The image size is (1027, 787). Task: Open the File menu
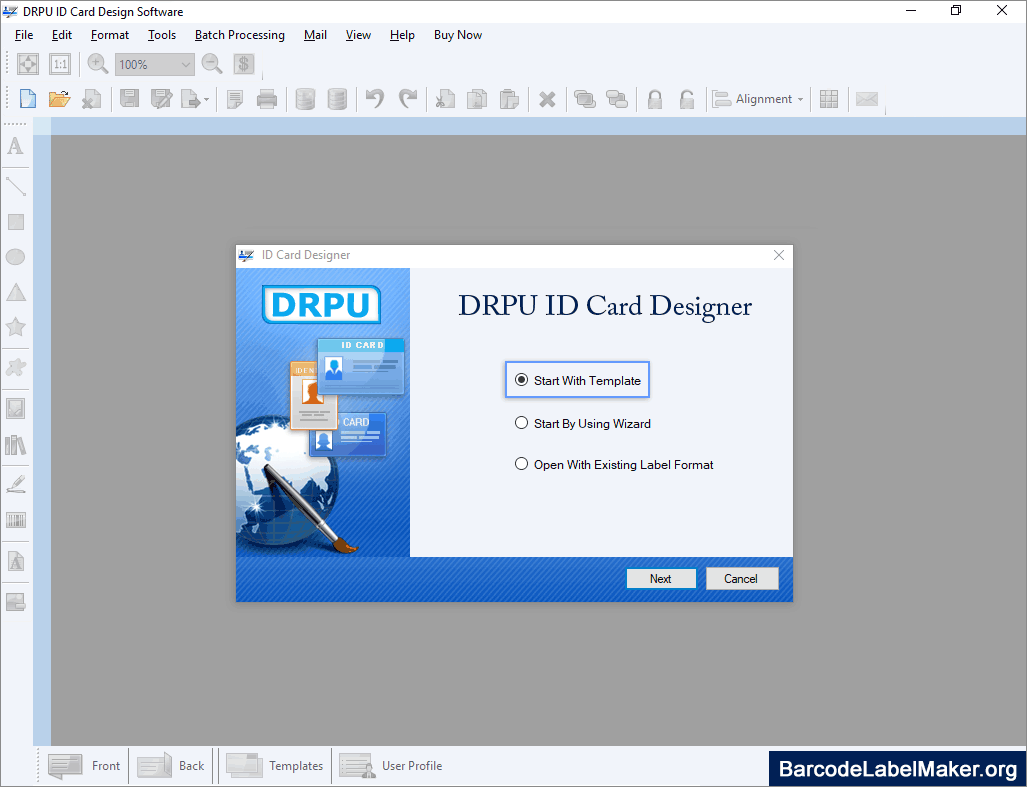click(24, 35)
